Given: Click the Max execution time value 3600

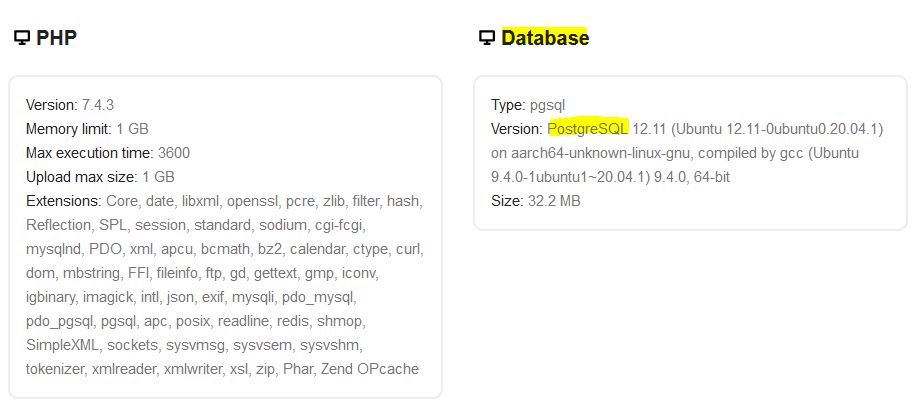Looking at the screenshot, I should pos(174,153).
